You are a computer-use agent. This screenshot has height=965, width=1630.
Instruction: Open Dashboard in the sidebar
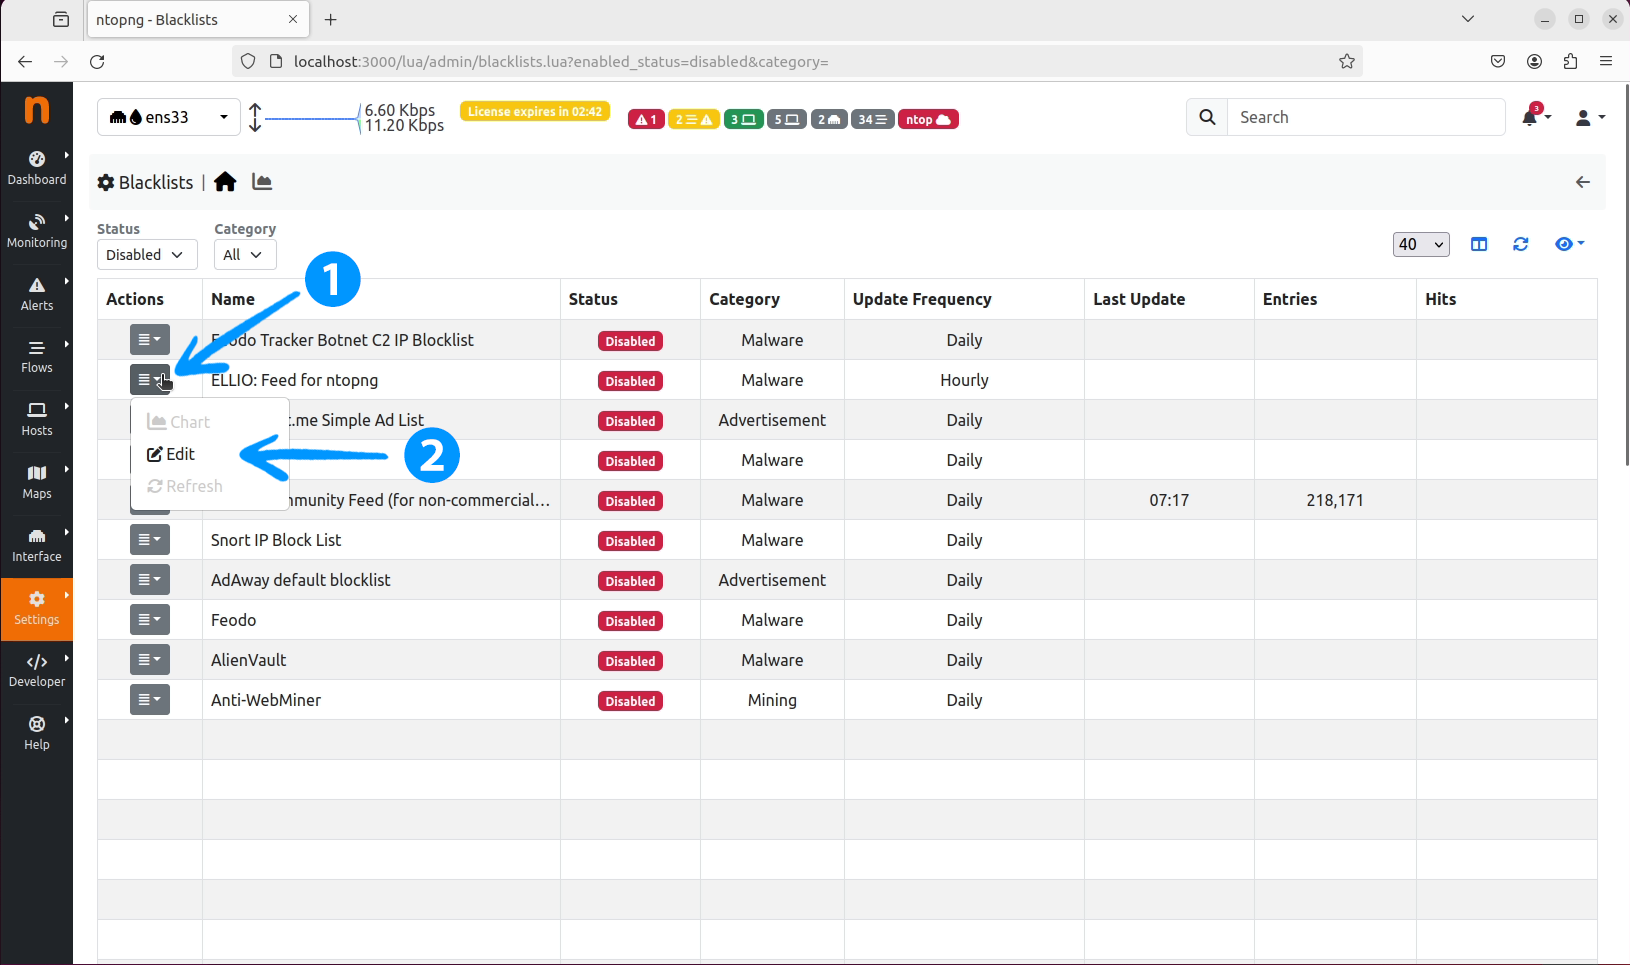pyautogui.click(x=37, y=168)
